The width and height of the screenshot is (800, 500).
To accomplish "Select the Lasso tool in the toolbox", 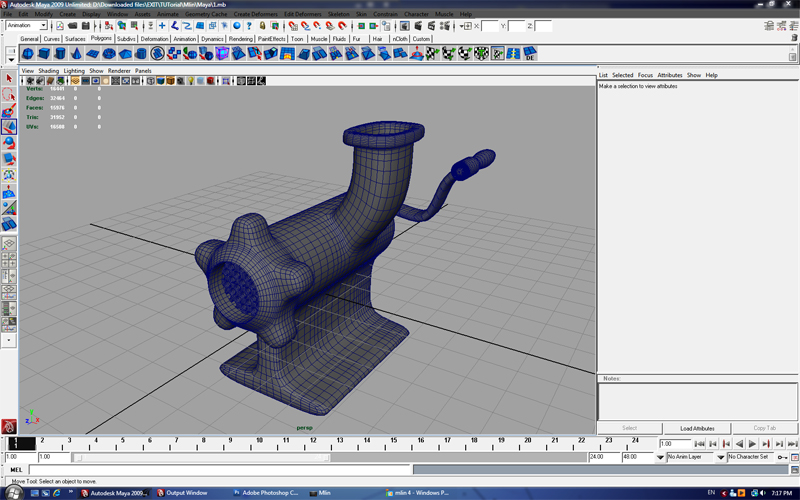I will tap(9, 95).
